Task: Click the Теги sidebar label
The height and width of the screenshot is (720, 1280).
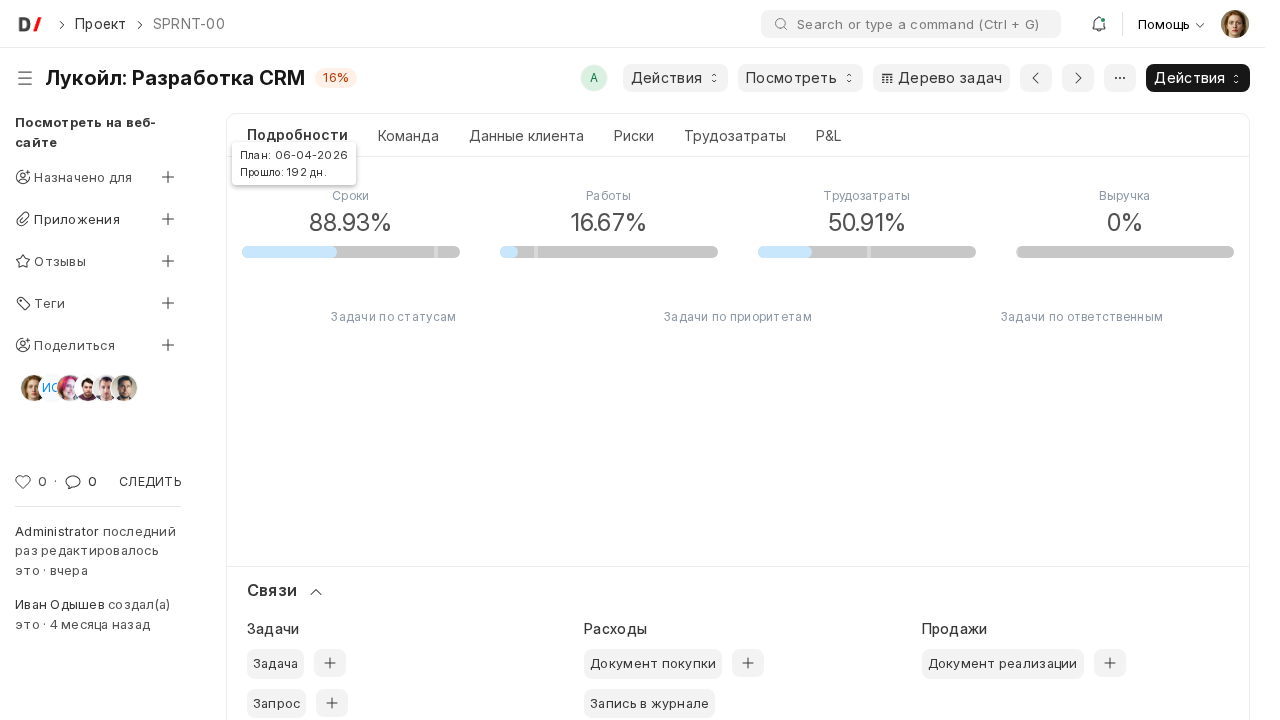Action: 49,303
